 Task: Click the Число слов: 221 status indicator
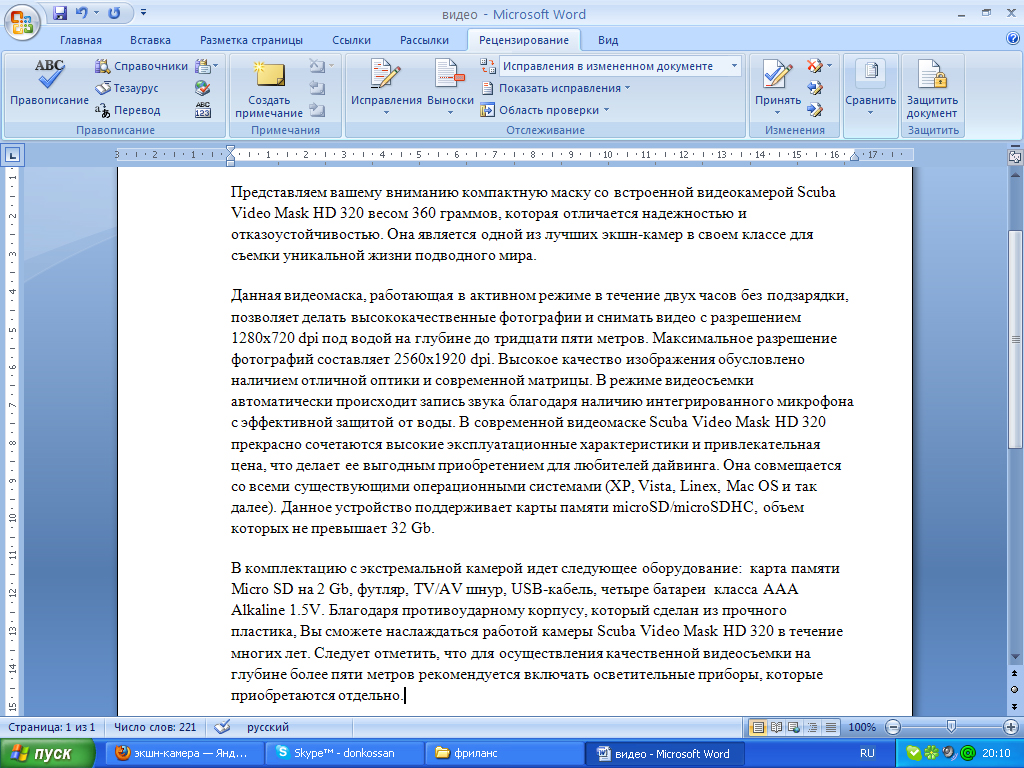pyautogui.click(x=155, y=727)
